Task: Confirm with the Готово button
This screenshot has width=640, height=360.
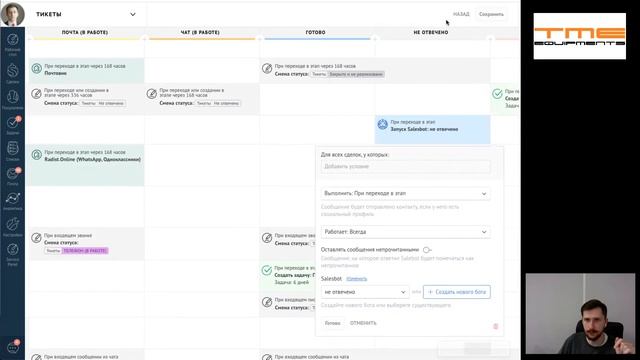Action: [332, 323]
